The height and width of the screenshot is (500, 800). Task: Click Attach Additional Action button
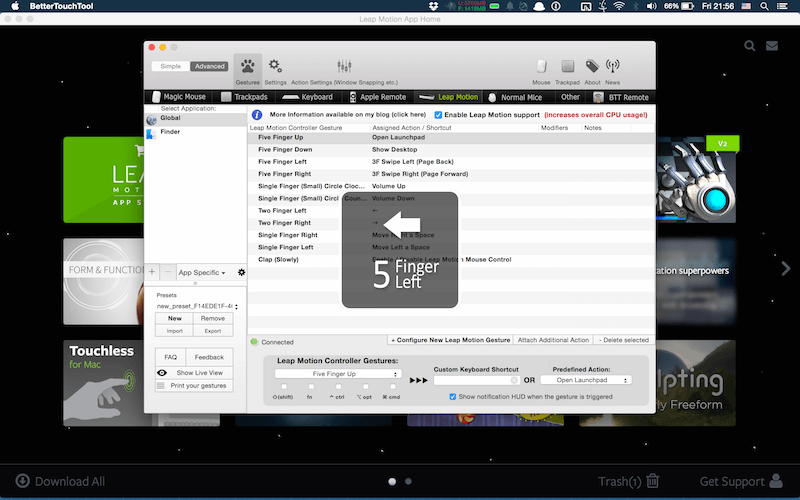(x=553, y=340)
